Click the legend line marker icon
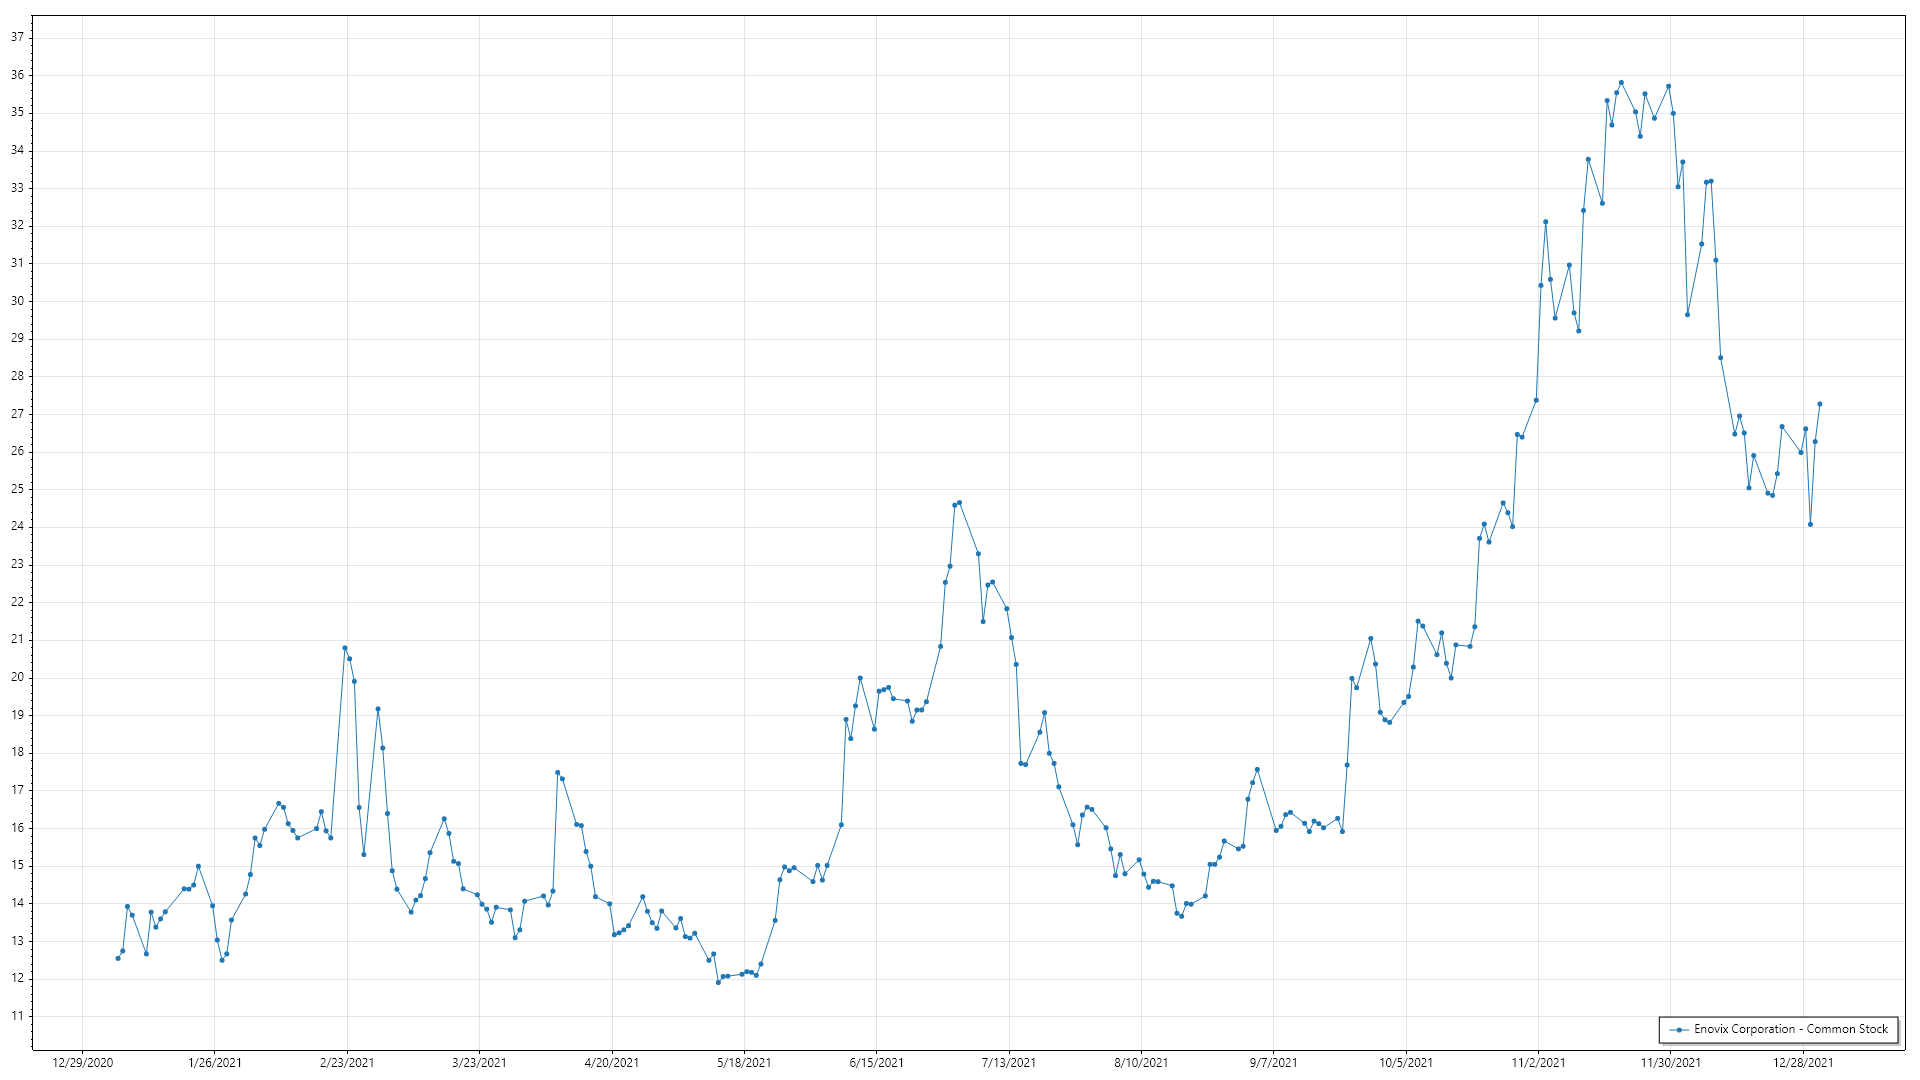1920x1080 pixels. coord(1679,1029)
